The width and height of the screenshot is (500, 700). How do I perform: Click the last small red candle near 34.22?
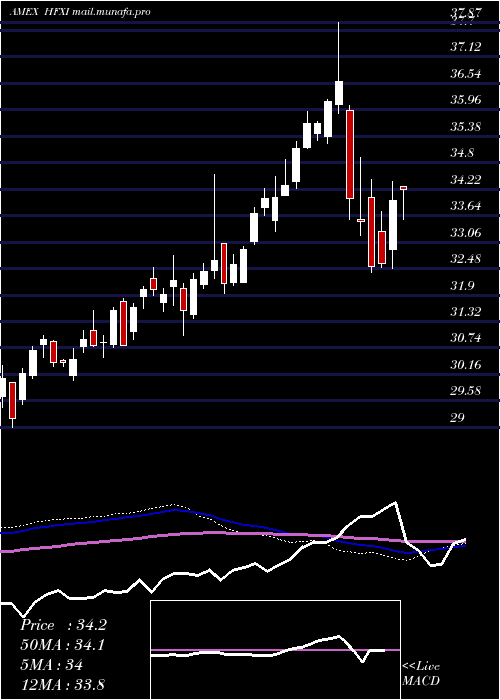pos(404,188)
